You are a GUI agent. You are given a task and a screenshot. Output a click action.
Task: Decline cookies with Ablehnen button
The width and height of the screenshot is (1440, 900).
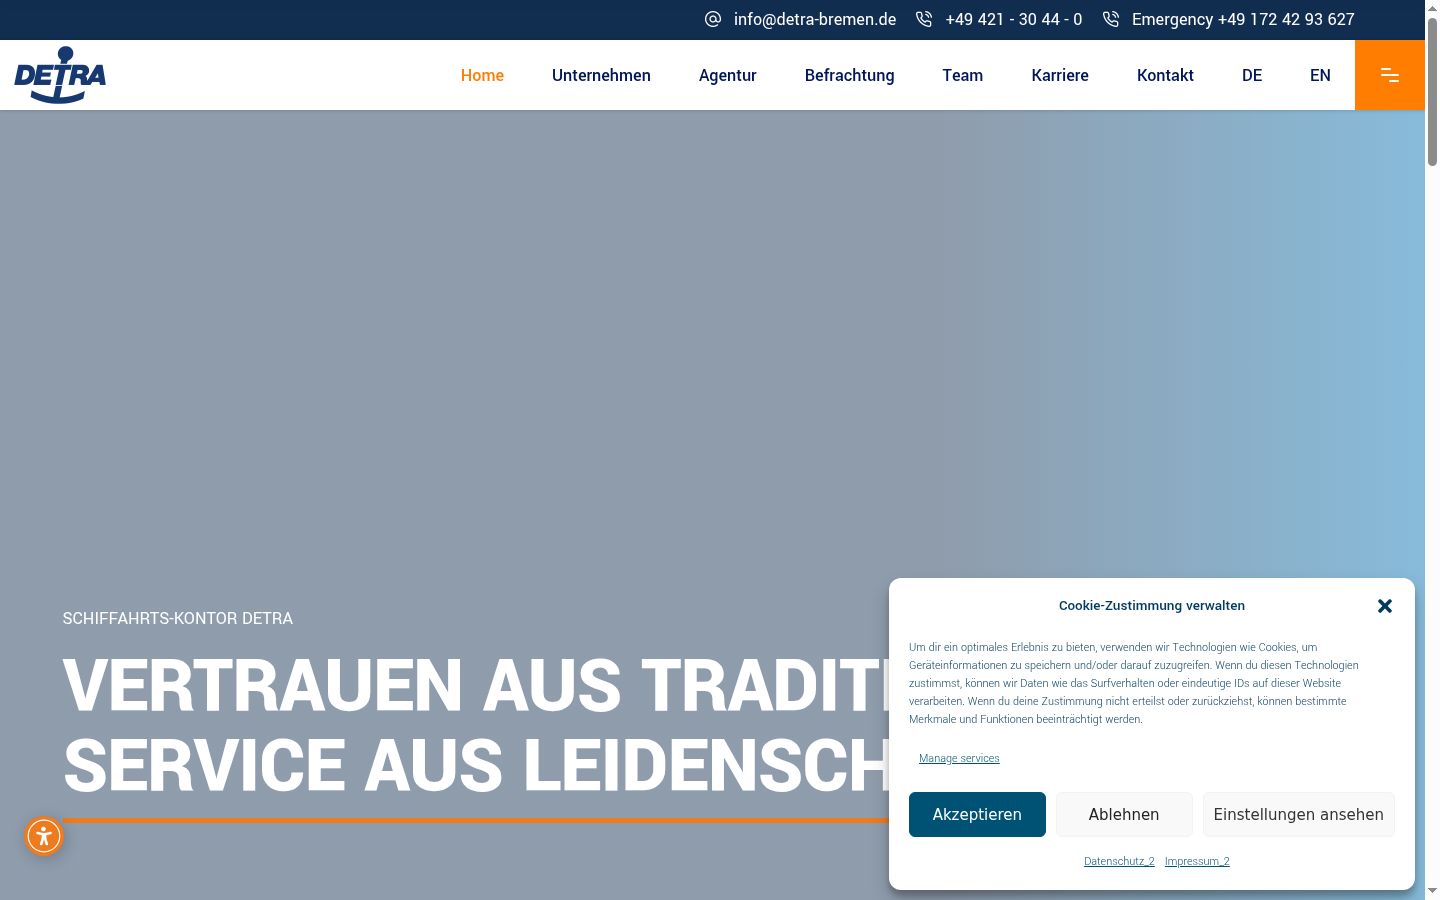(x=1124, y=814)
